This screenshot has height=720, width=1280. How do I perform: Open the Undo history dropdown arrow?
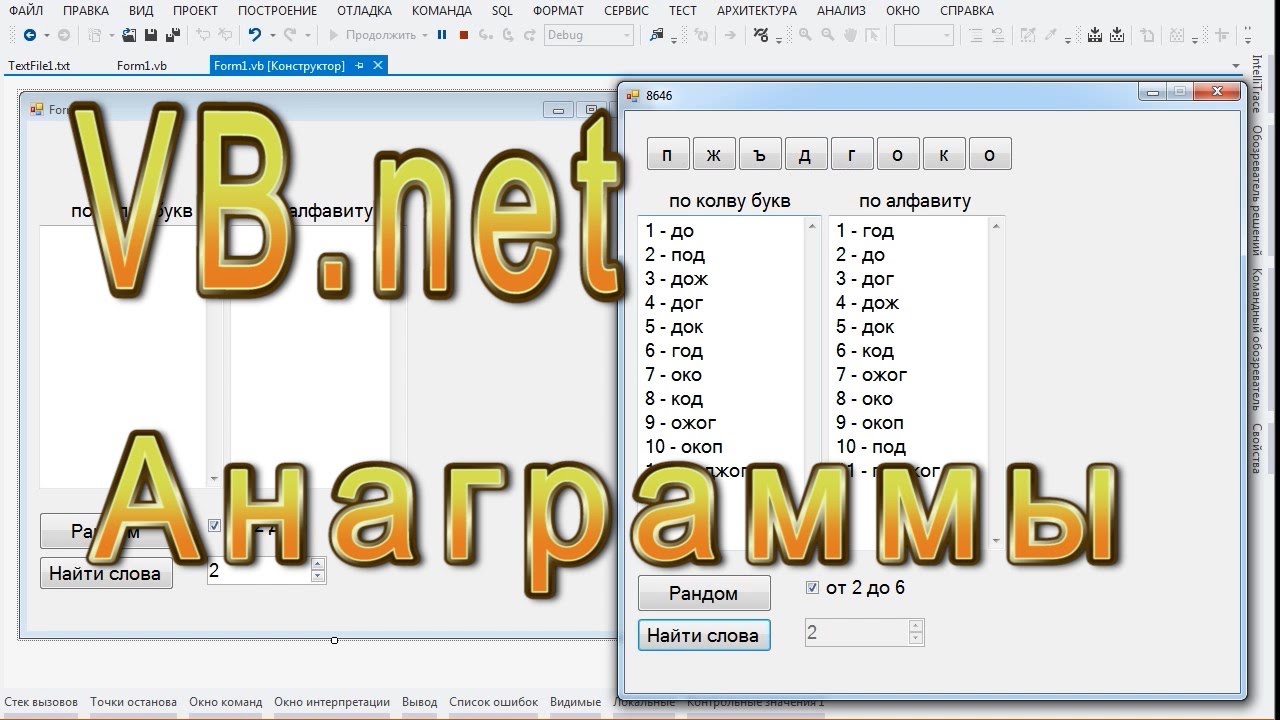coord(273,35)
